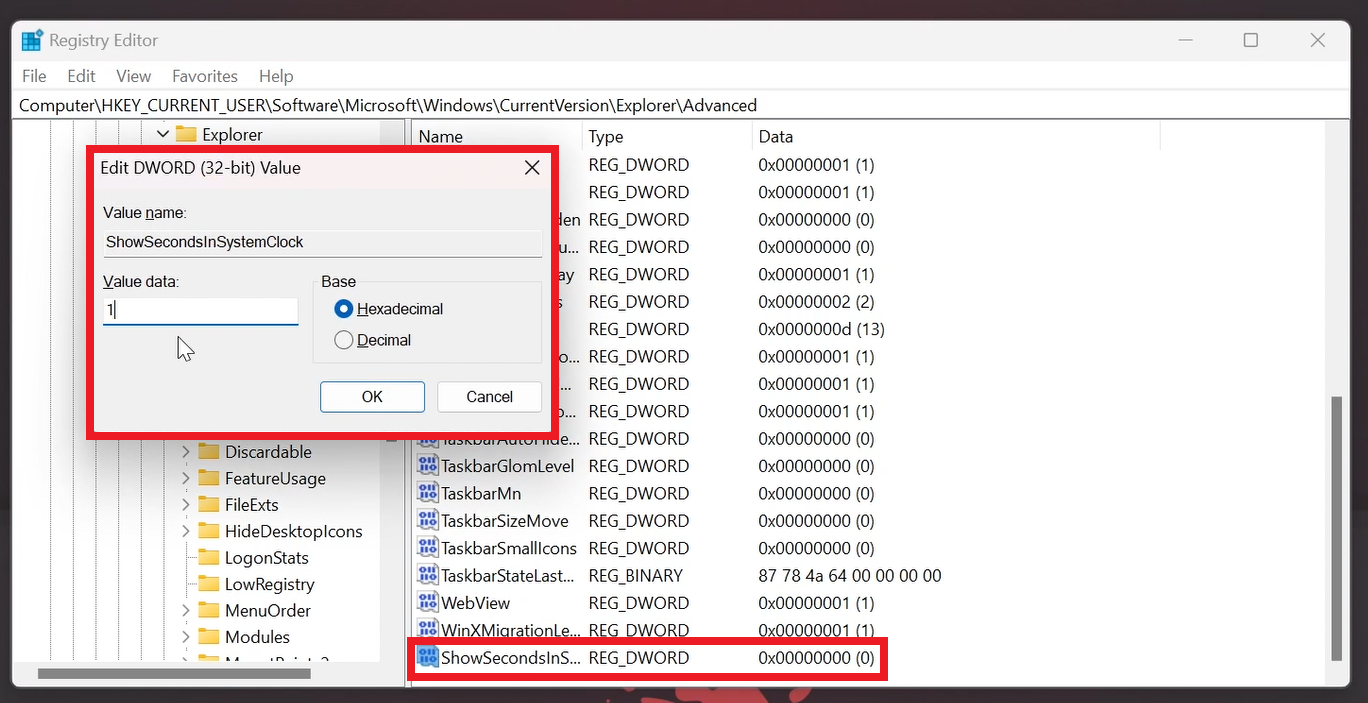Open the Edit menu

81,76
